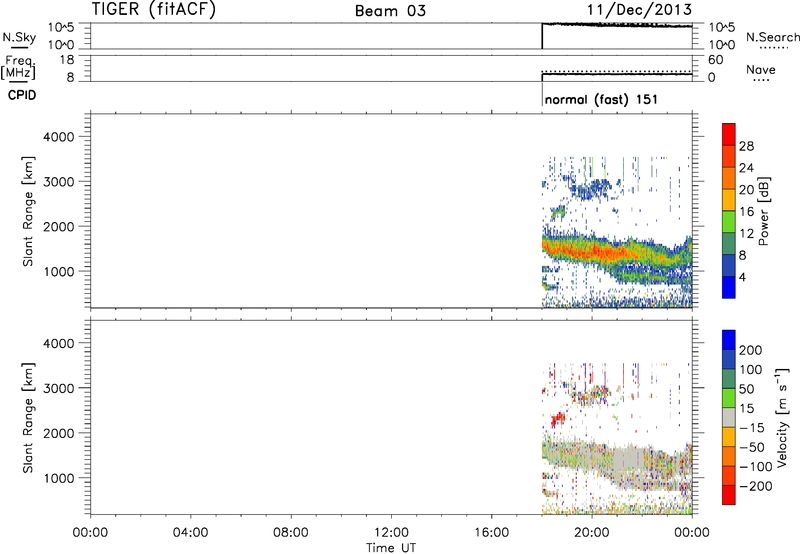This screenshot has height=554, width=800.
Task: Click the '3000' tick of power panel
Action: [58, 182]
